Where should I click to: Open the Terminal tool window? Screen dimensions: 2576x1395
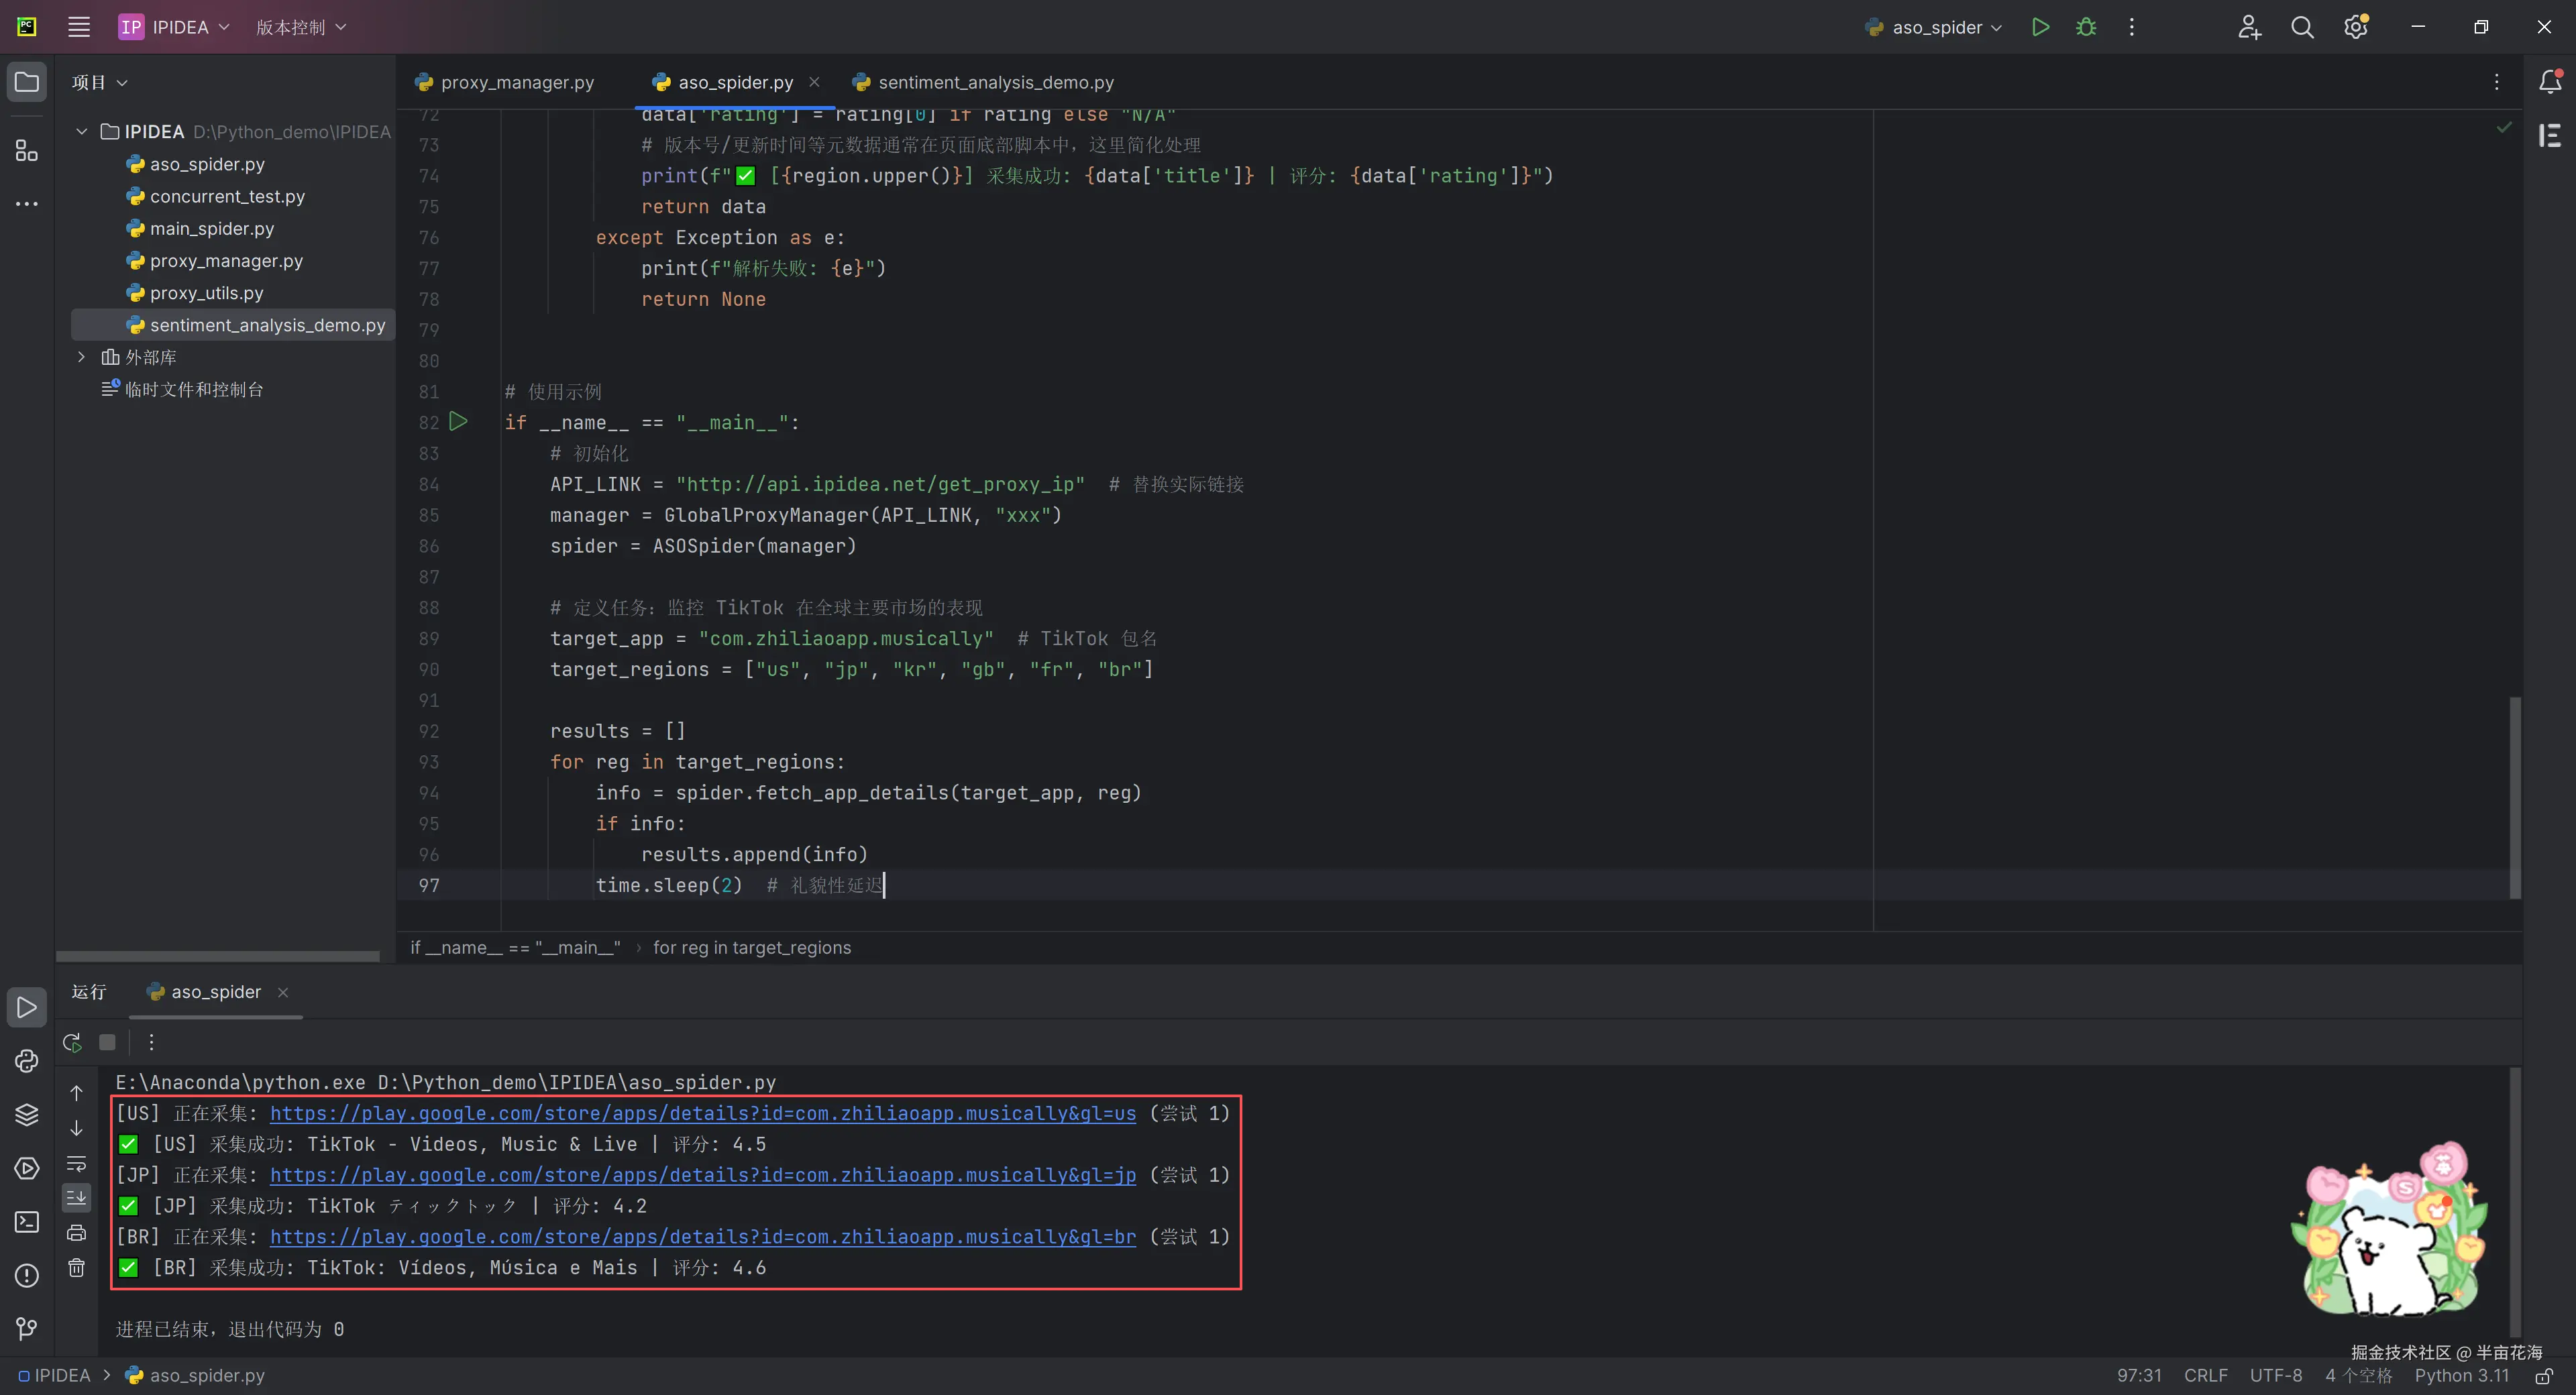point(27,1222)
